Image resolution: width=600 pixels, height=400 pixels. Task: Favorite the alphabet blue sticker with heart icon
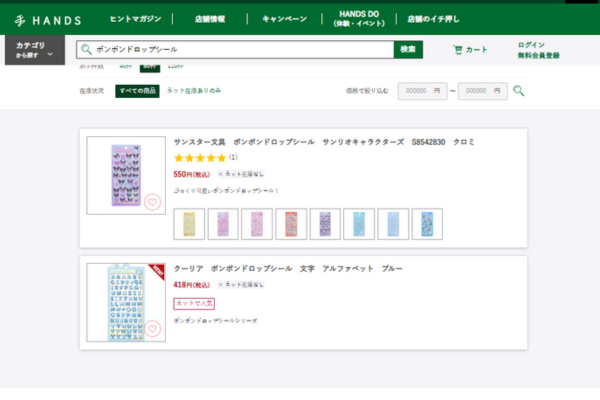pyautogui.click(x=152, y=329)
